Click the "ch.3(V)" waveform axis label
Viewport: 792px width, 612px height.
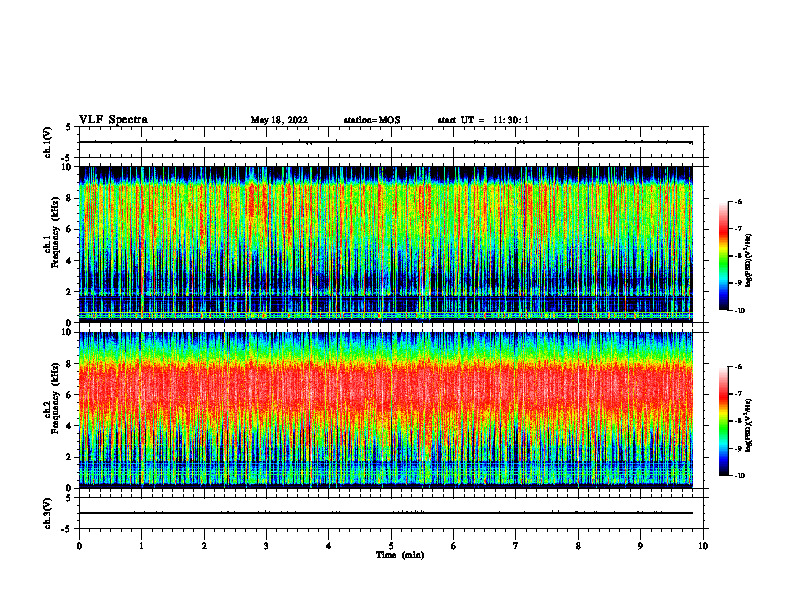[47, 513]
